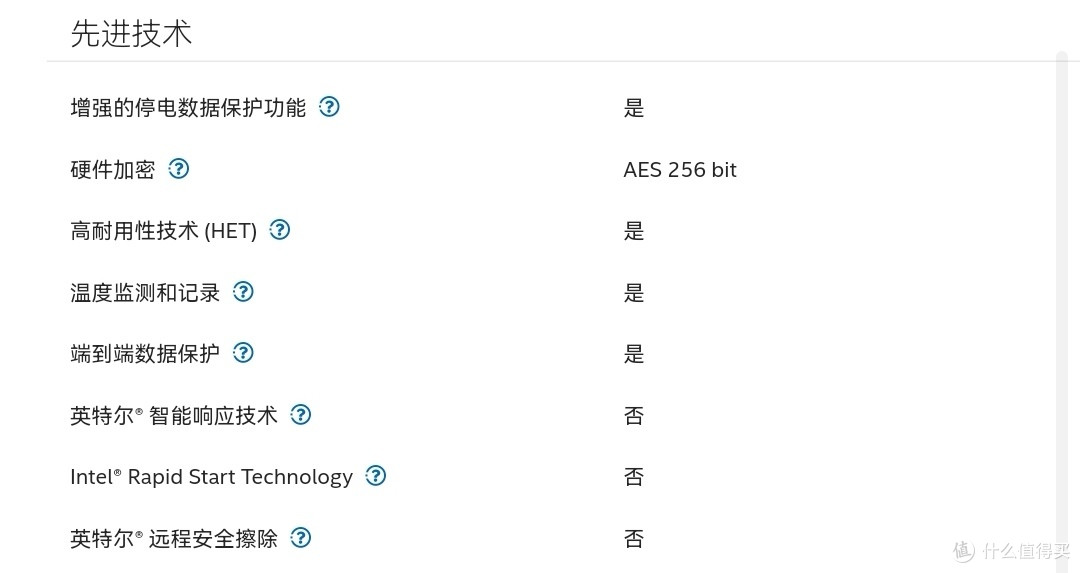The height and width of the screenshot is (573, 1080).
Task: Open help icon for 增强的停电数据保护功能
Action: (x=329, y=107)
